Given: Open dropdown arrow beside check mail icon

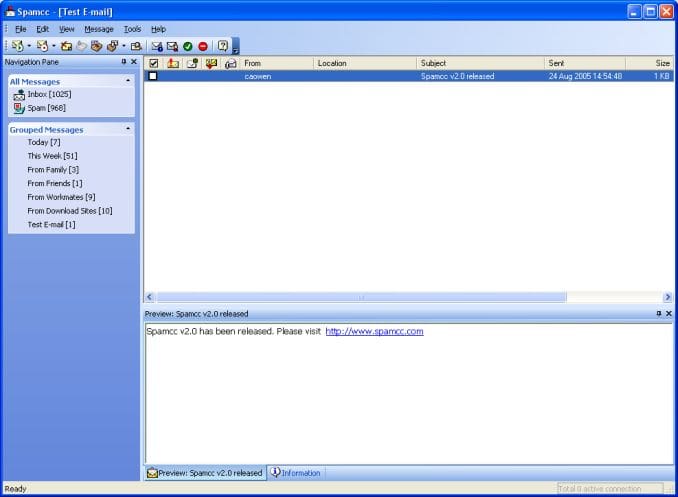Looking at the screenshot, I should coord(29,46).
